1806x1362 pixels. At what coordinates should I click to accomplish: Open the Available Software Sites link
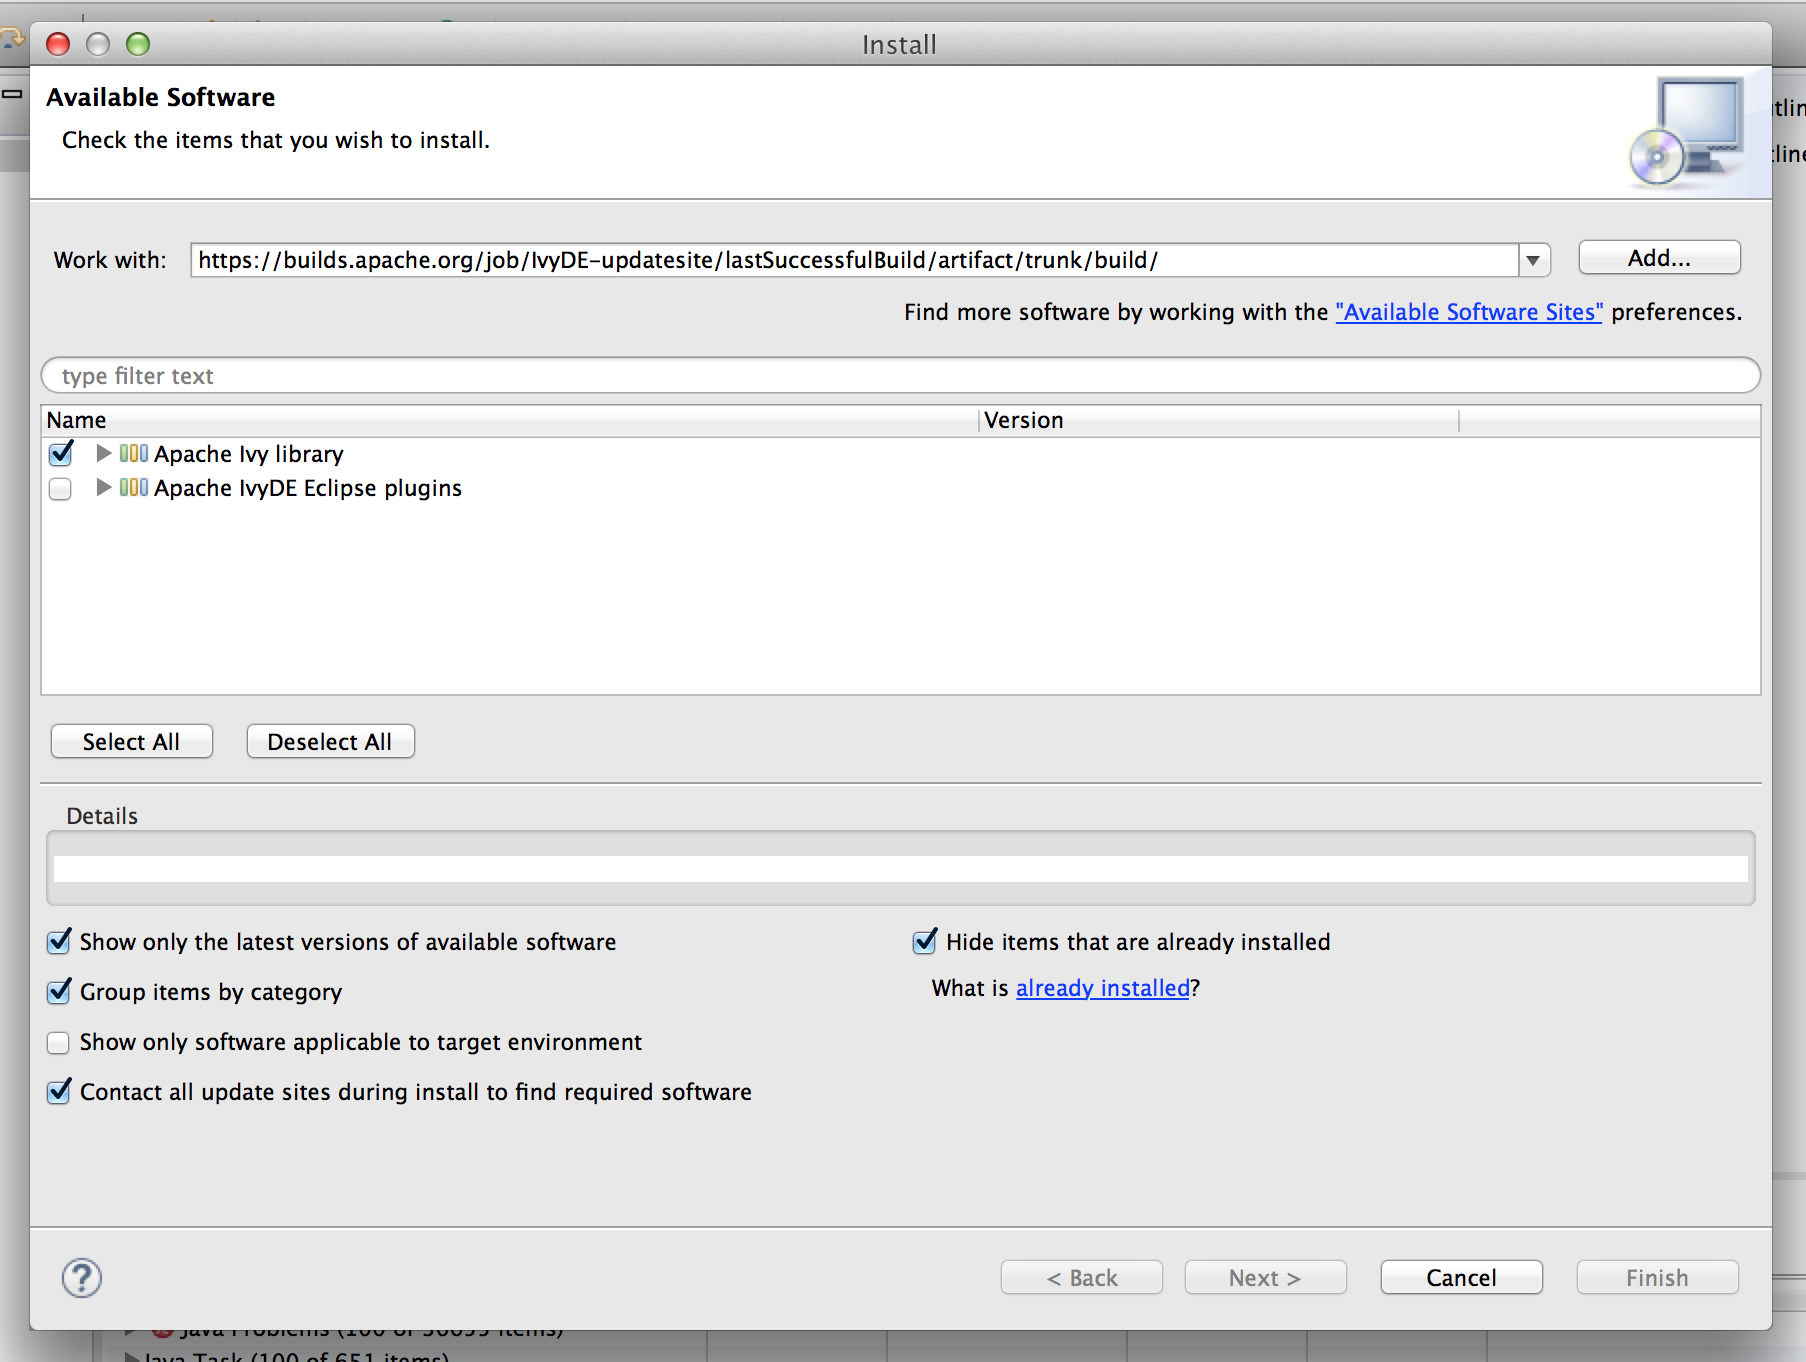point(1469,312)
